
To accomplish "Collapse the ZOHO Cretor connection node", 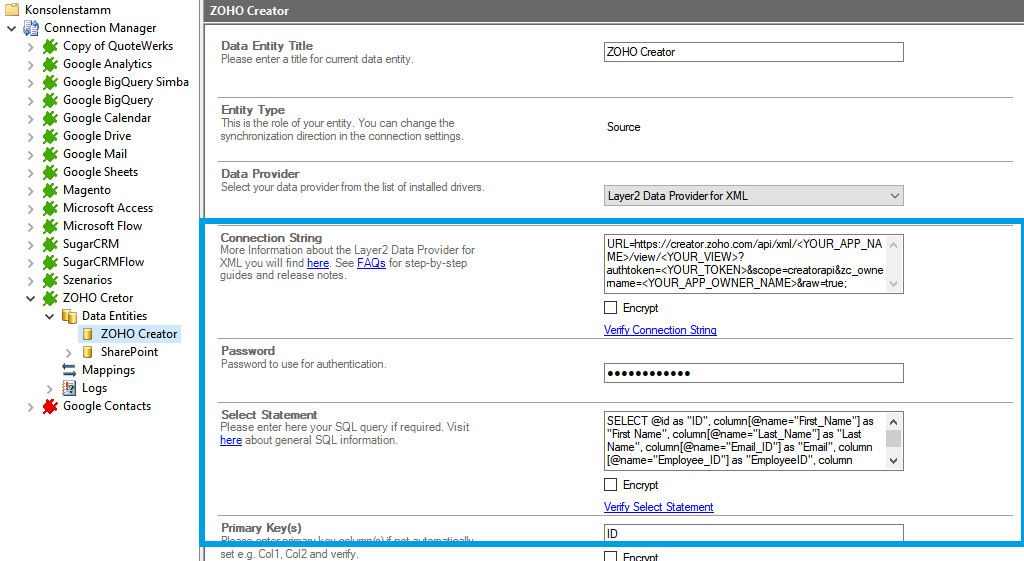I will pyautogui.click(x=30, y=298).
